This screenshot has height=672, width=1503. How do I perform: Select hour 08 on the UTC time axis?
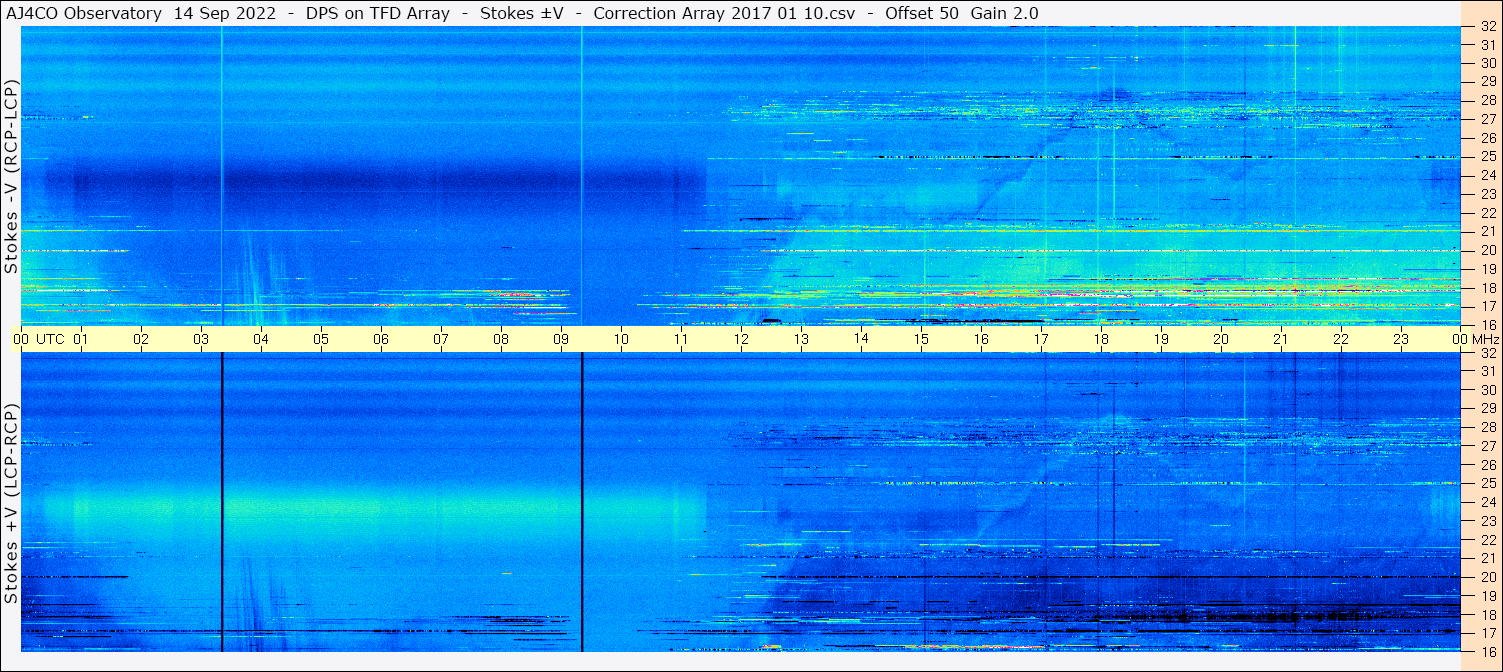click(501, 339)
